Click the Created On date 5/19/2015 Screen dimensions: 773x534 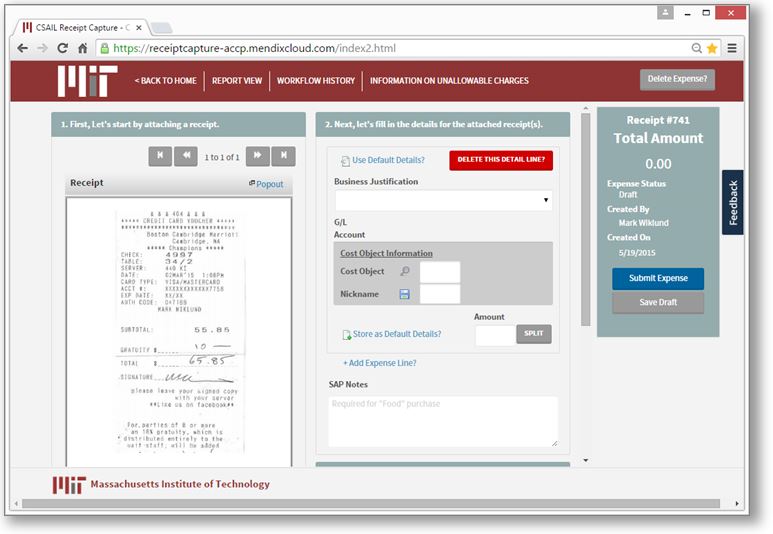(637, 252)
